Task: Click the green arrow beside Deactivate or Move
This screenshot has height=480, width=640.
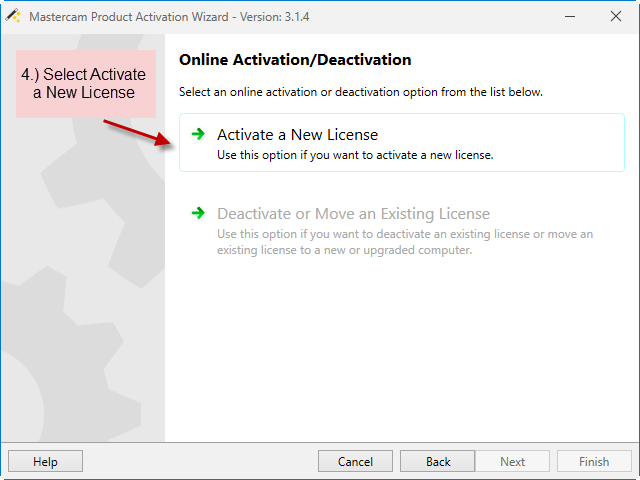Action: 198,213
